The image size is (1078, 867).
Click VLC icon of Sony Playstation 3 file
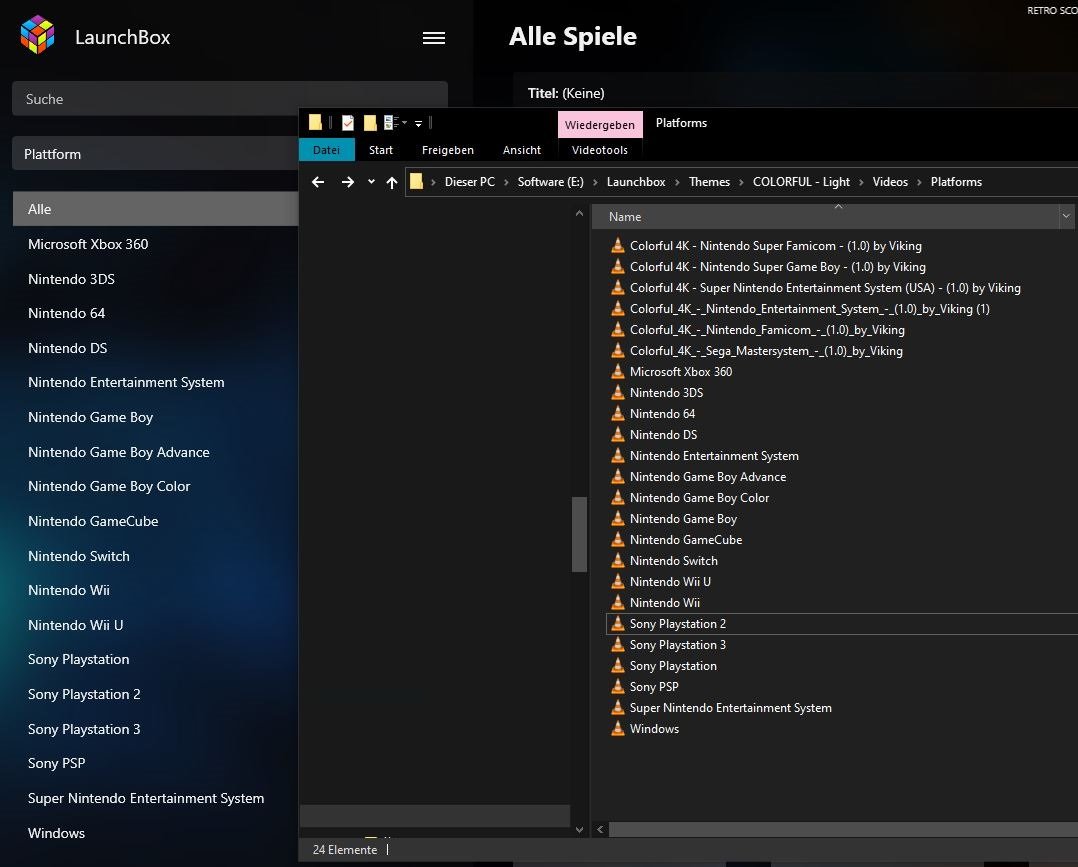618,645
